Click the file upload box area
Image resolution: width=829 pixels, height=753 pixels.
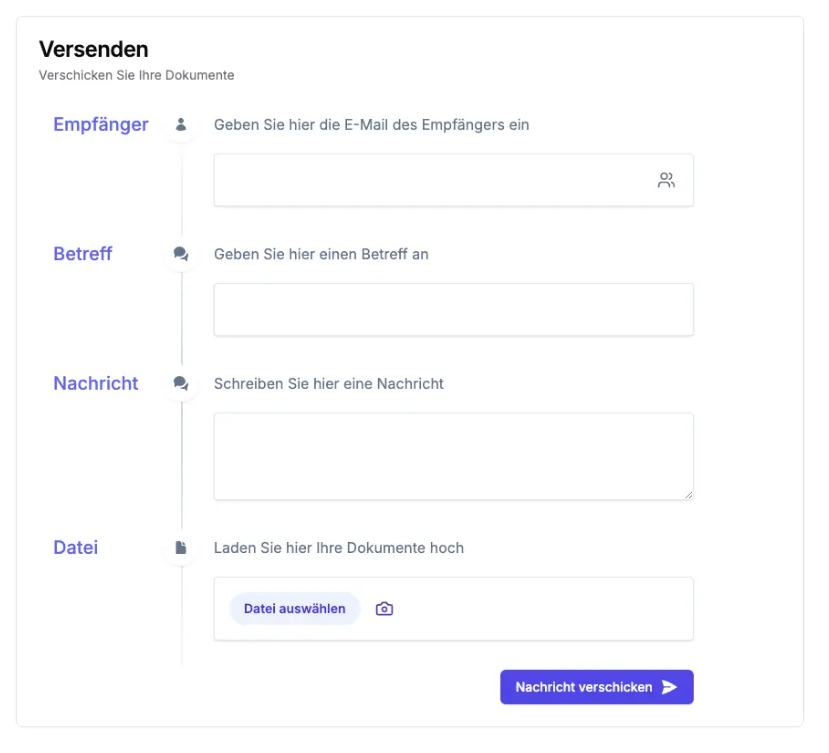[540, 609]
